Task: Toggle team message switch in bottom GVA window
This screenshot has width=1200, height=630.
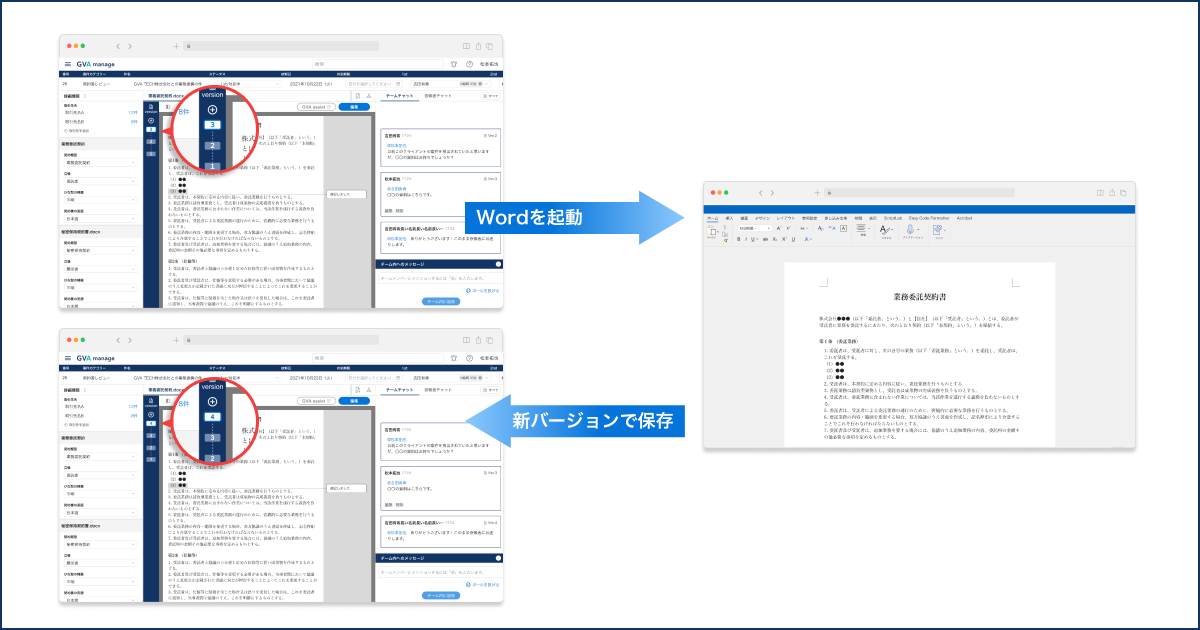Action: point(498,558)
